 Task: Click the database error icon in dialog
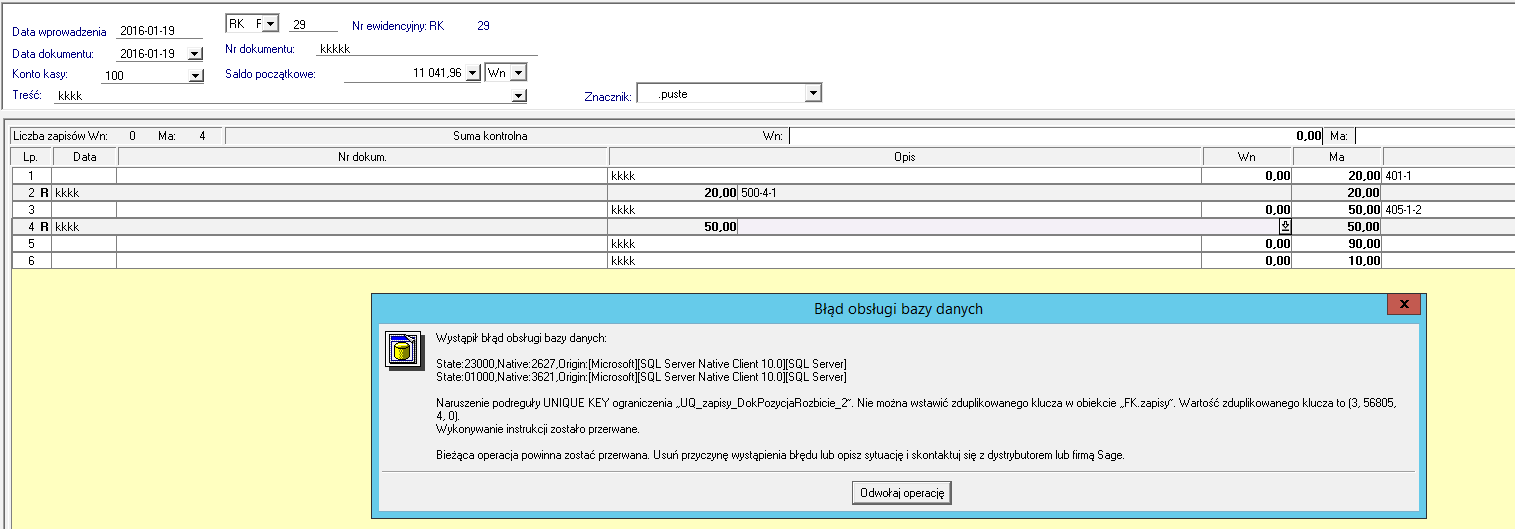pyautogui.click(x=401, y=348)
